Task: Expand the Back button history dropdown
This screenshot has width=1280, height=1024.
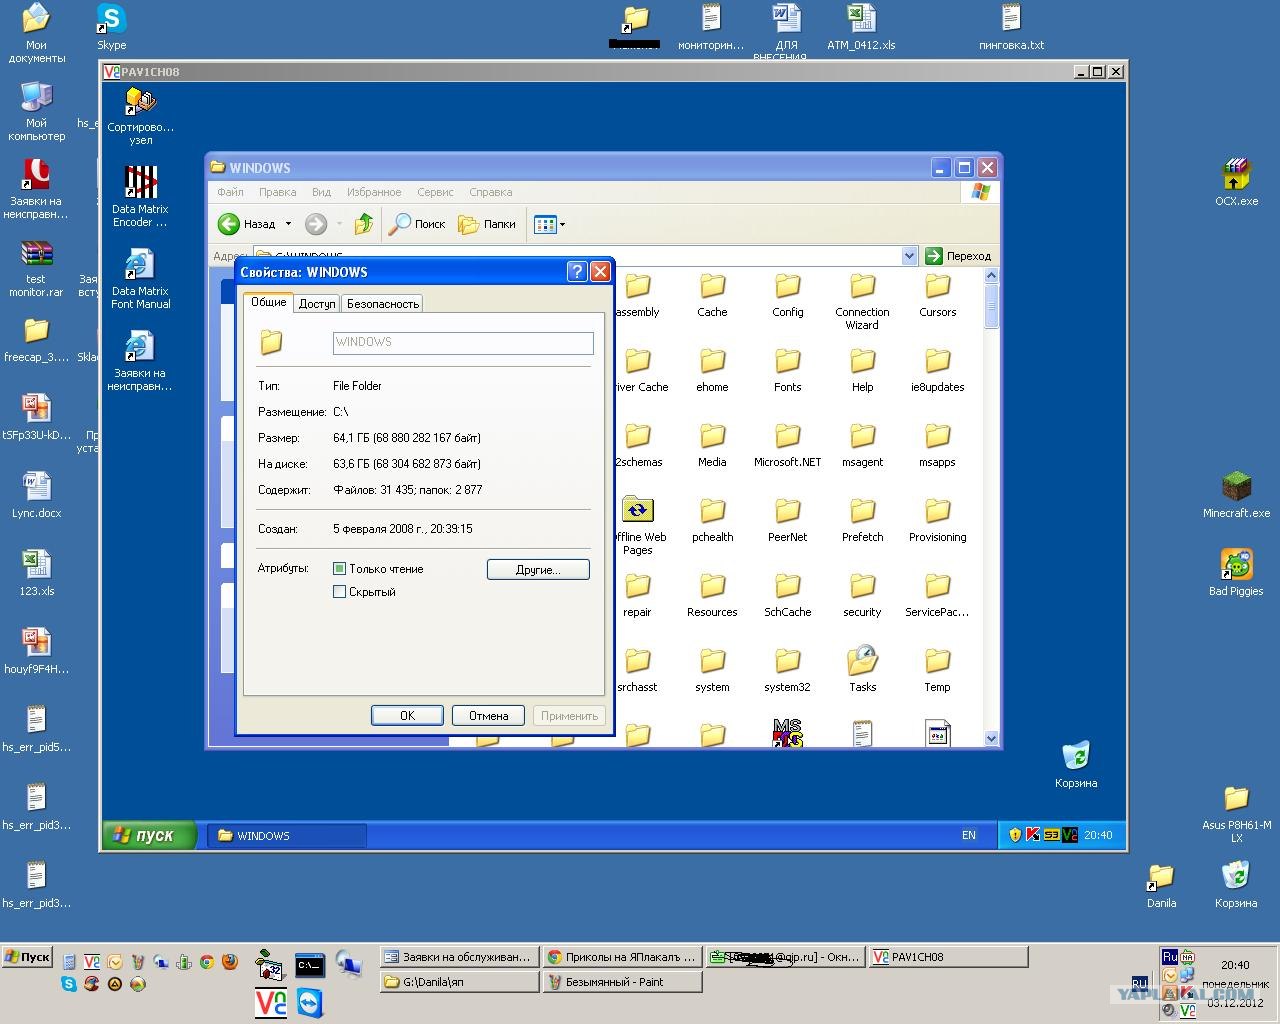Action: (x=289, y=224)
